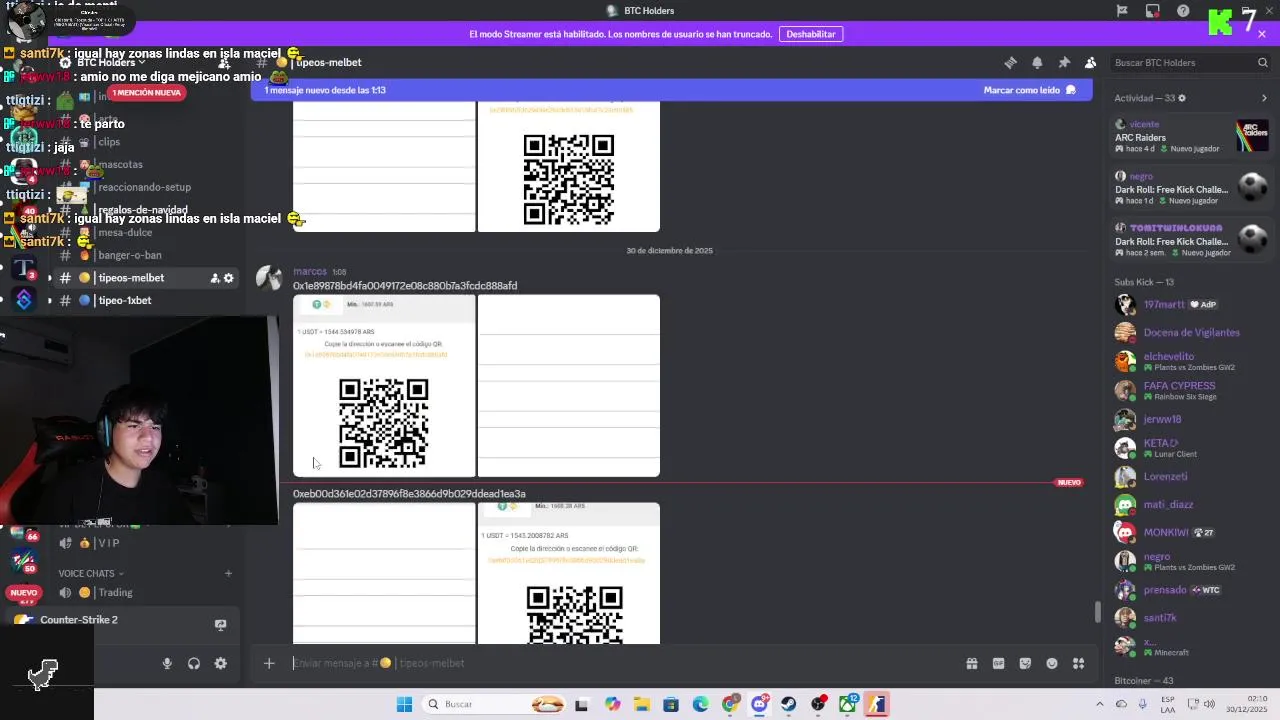Click marcos username in chat
Viewport: 1280px width, 720px height.
(x=310, y=271)
